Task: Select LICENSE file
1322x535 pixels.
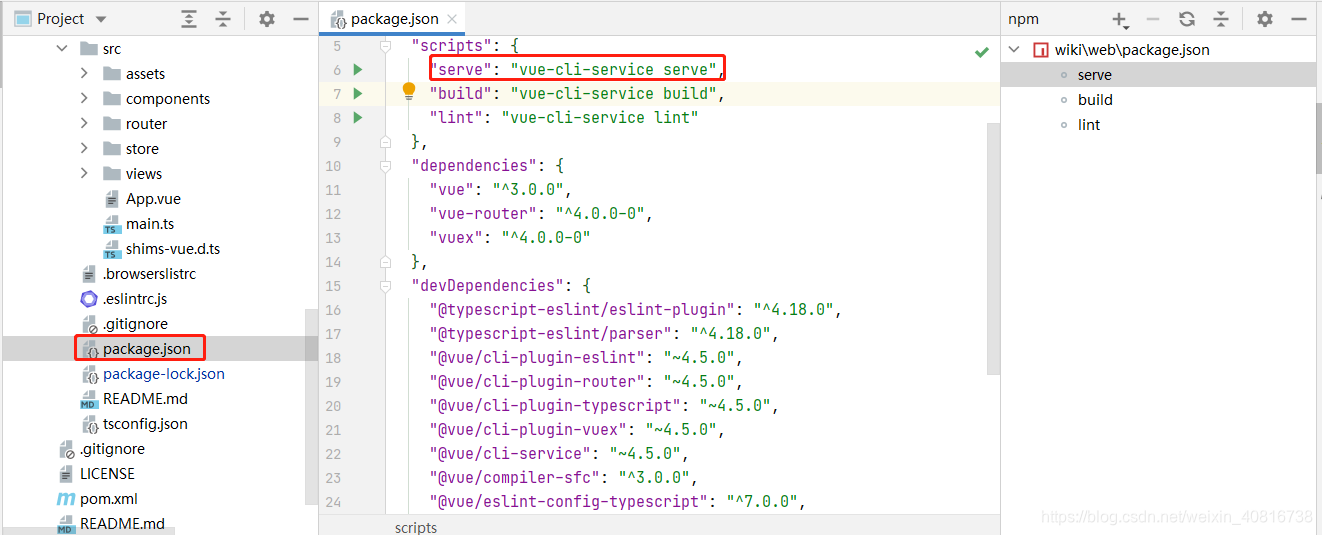Action: pos(107,474)
